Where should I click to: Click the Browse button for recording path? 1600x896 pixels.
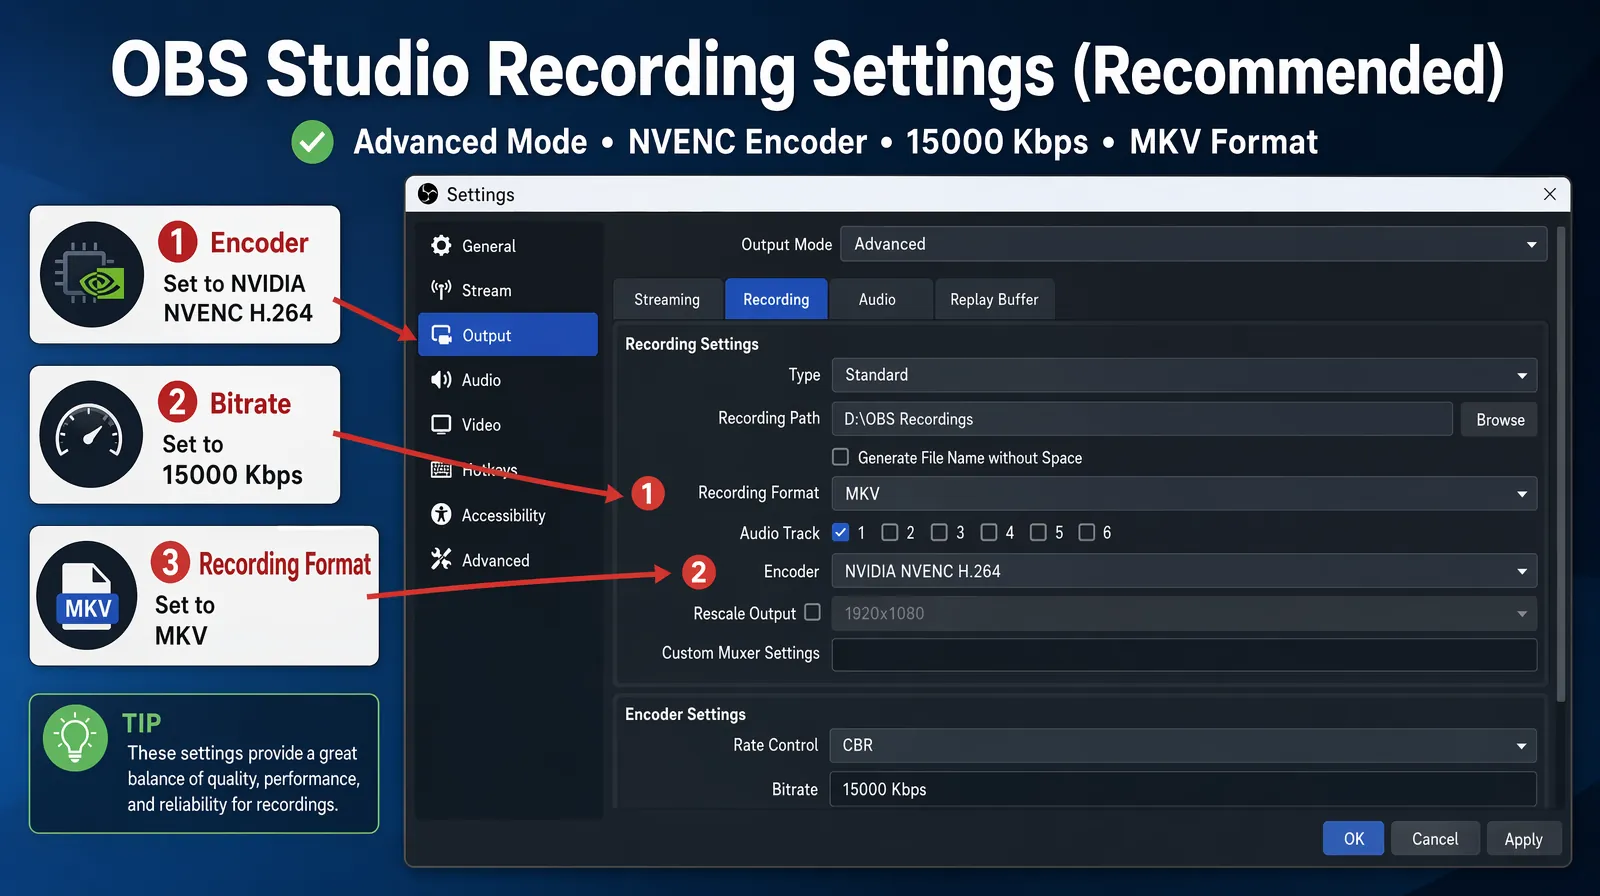pyautogui.click(x=1500, y=419)
